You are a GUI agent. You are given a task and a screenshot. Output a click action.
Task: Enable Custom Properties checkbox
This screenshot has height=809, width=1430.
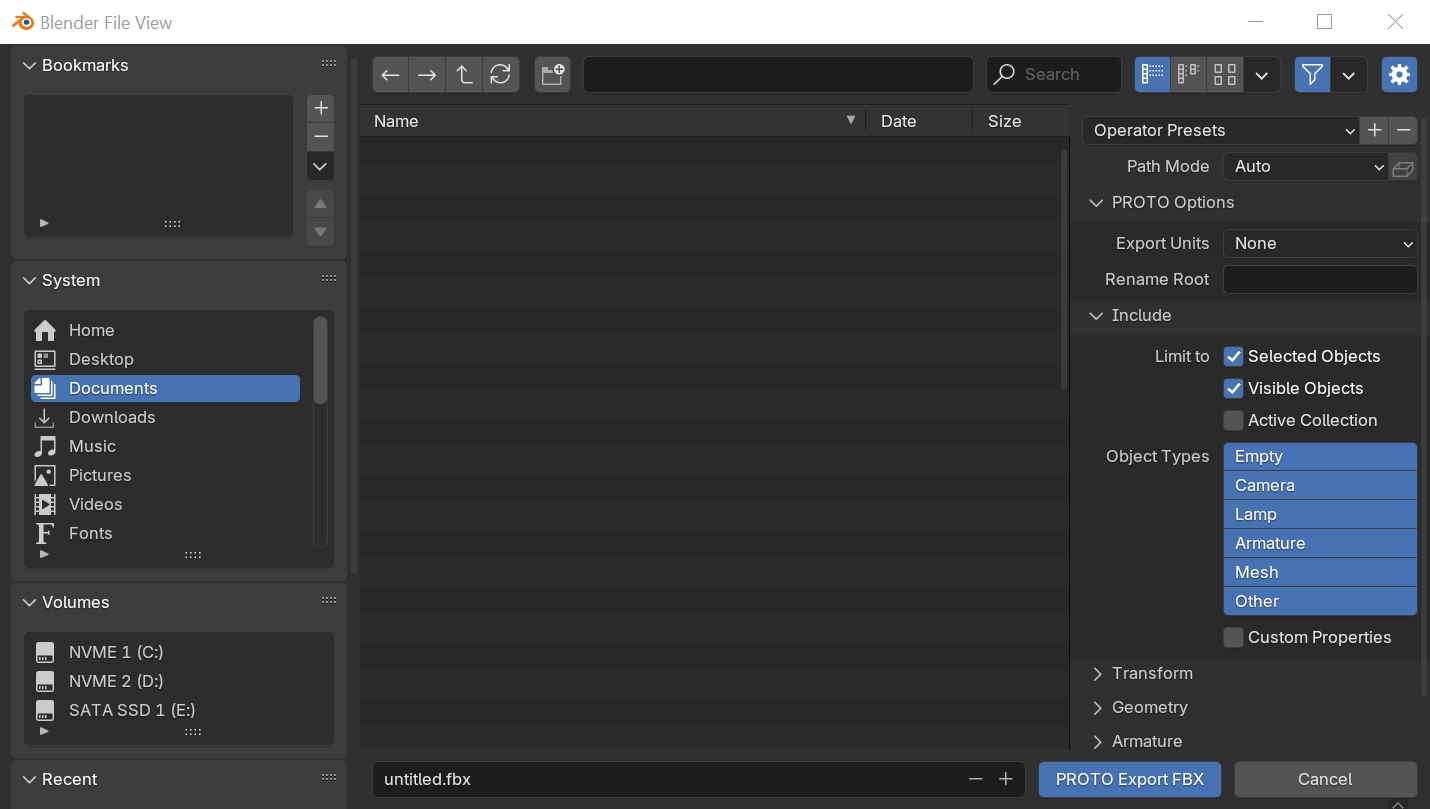tap(1234, 638)
